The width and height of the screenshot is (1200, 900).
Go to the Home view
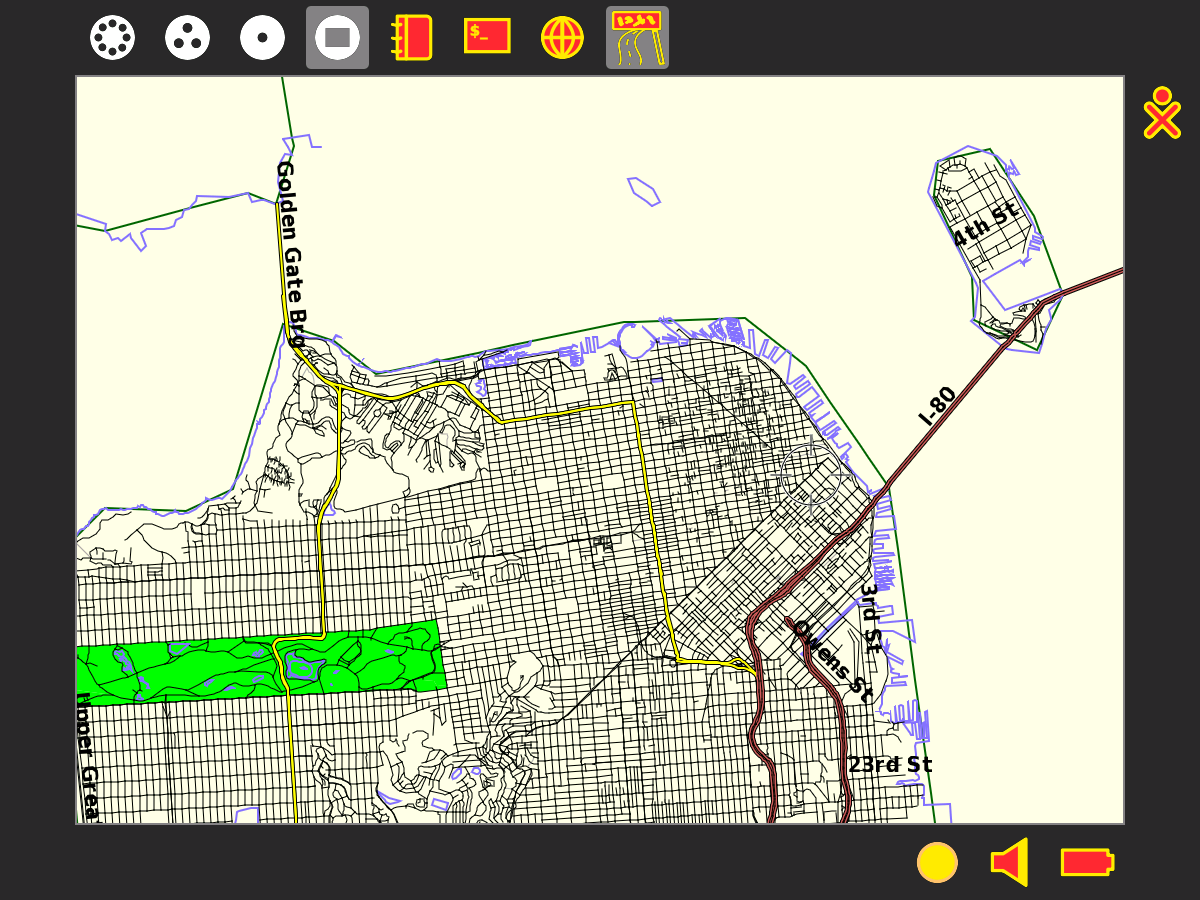coord(262,38)
